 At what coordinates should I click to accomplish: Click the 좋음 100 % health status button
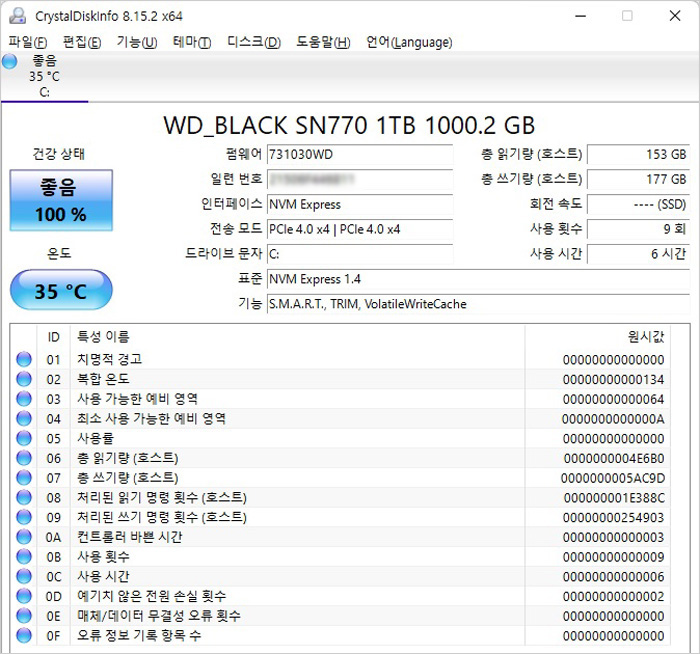coord(61,200)
